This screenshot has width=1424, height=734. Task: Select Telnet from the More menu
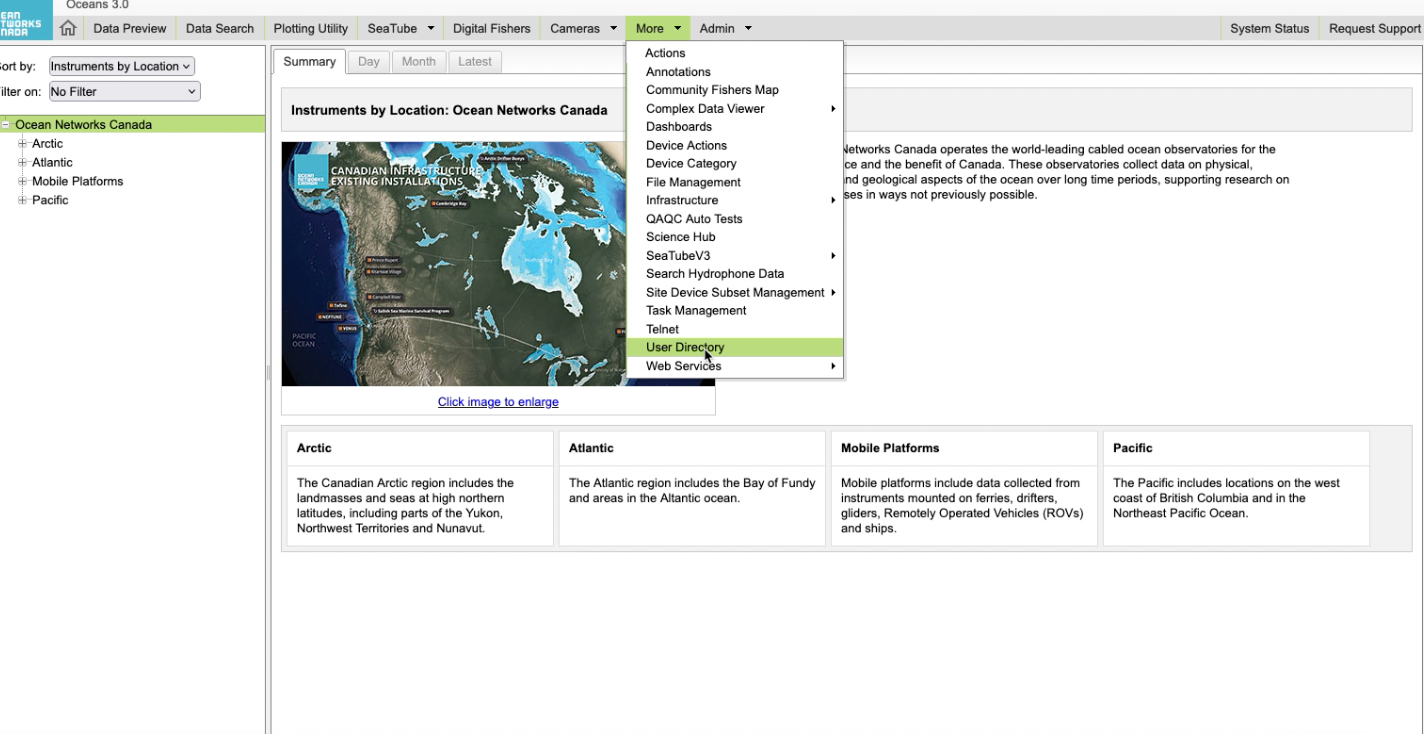point(734,329)
